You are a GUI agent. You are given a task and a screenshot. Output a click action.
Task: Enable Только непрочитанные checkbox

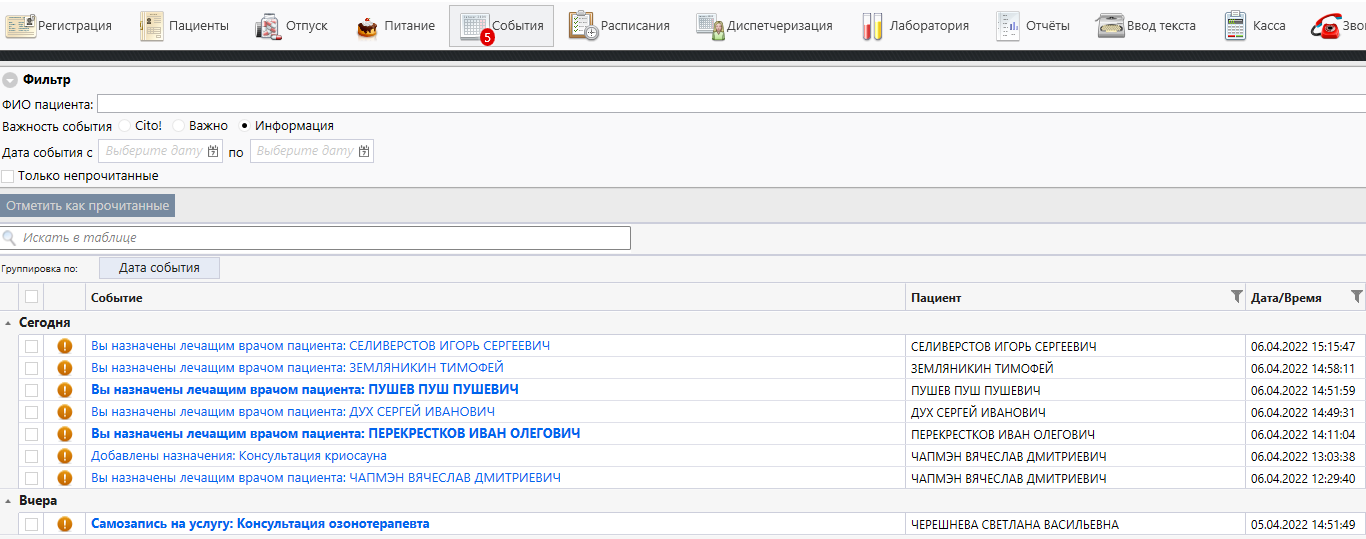coord(8,176)
